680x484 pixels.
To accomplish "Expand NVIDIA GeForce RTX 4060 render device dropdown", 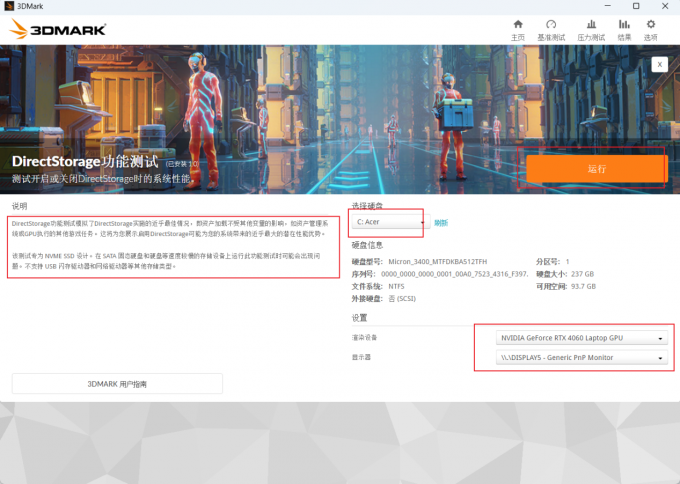I will (x=582, y=338).
